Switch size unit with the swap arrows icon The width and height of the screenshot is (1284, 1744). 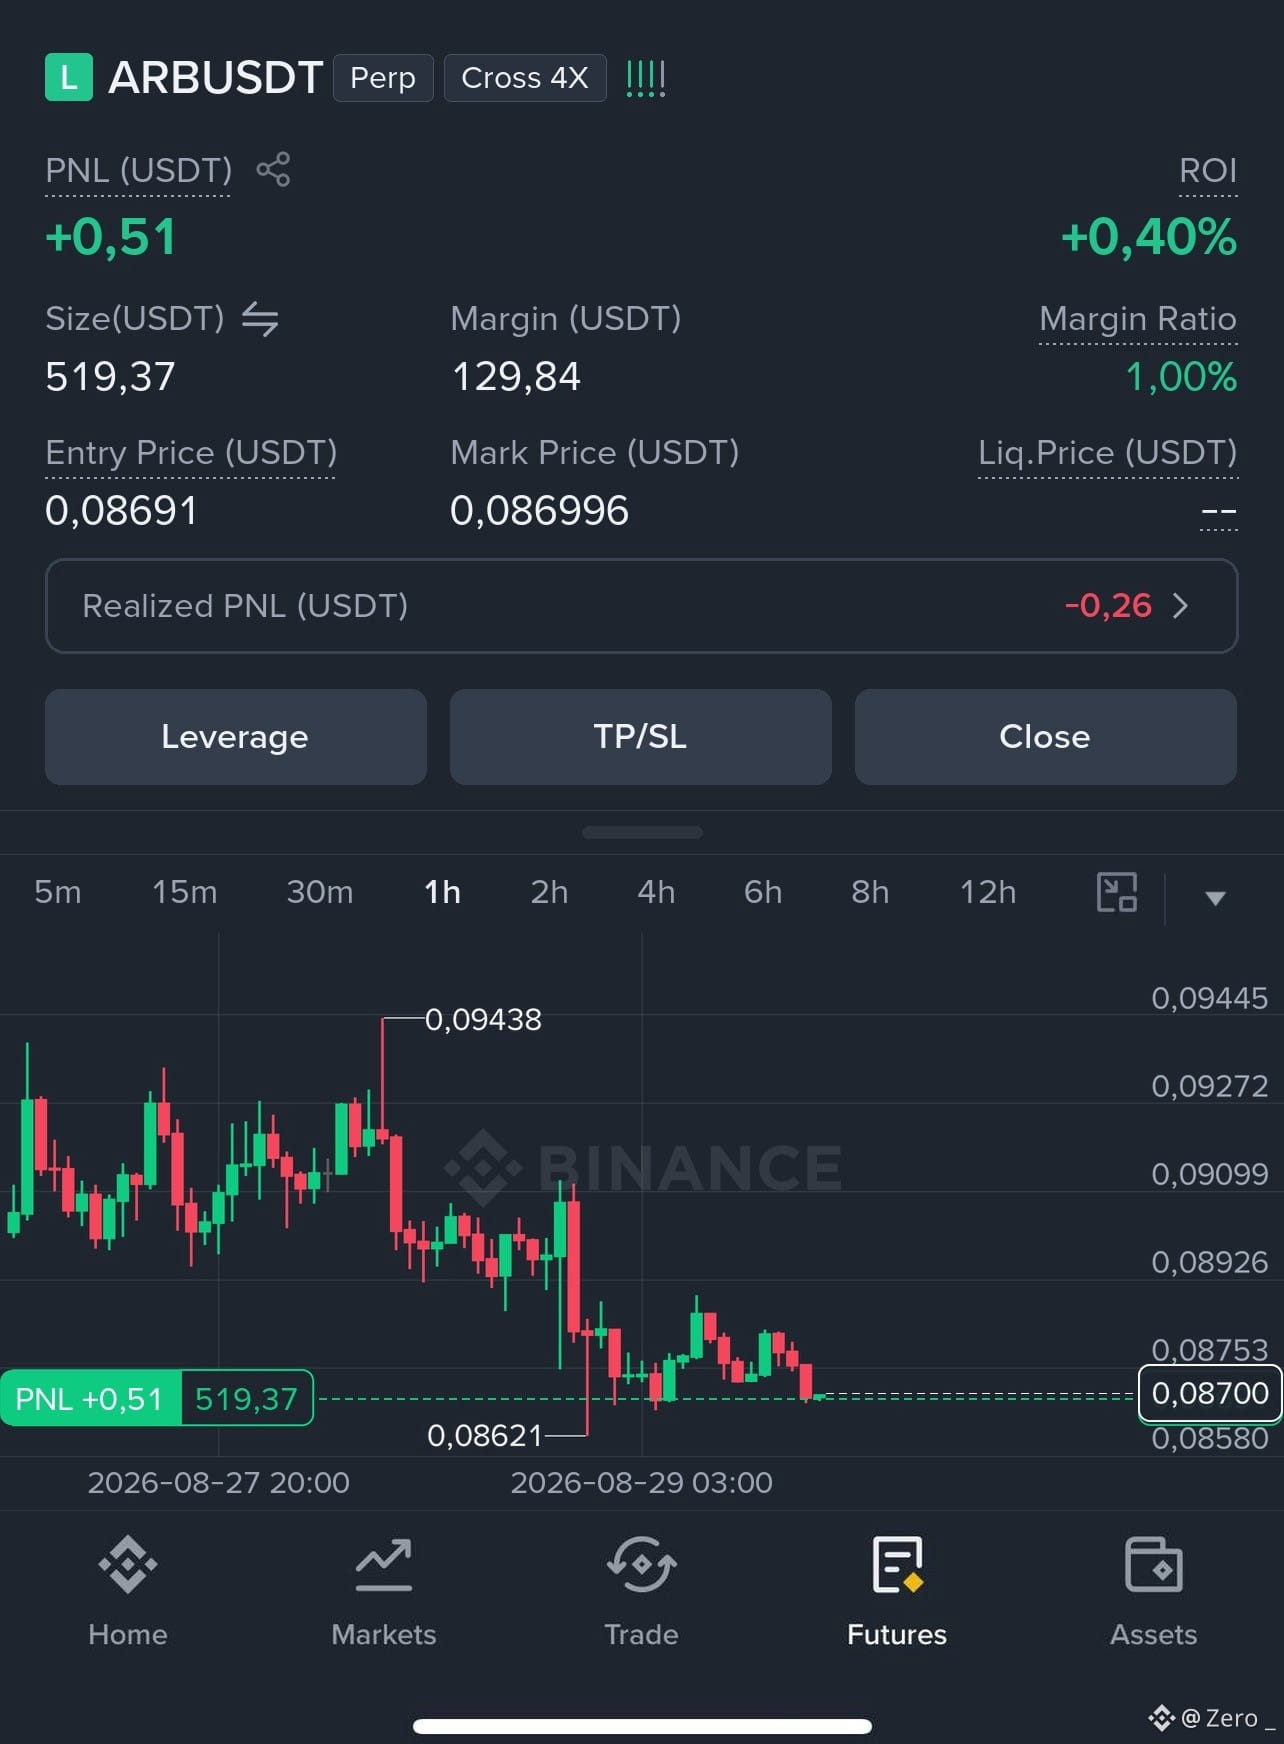pos(260,319)
